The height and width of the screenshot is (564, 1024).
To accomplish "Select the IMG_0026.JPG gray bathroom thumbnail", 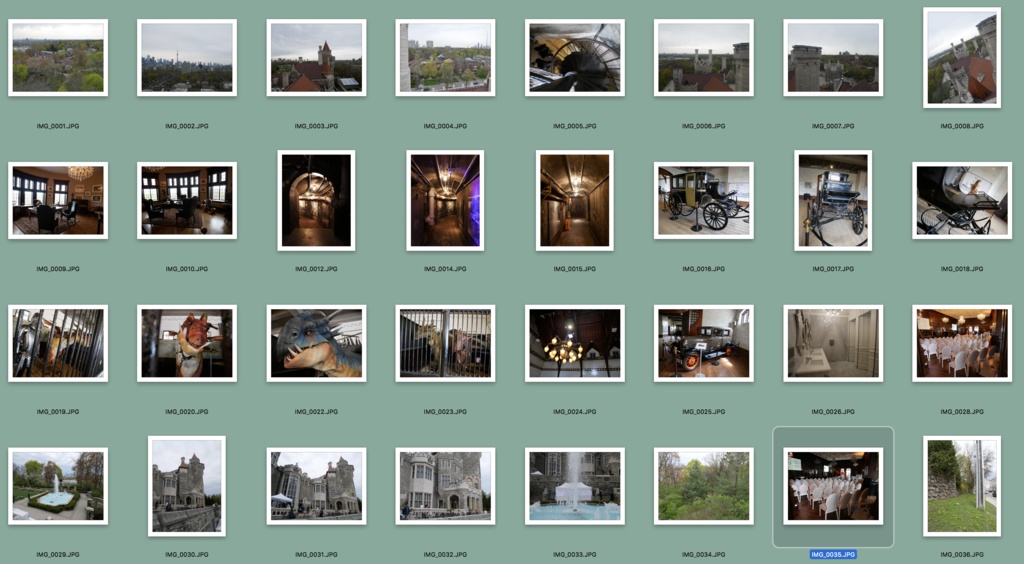I will (833, 343).
